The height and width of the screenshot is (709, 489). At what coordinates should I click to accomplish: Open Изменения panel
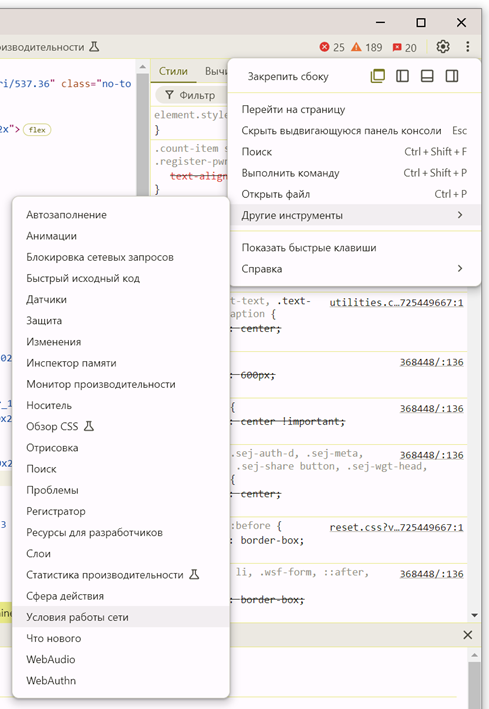click(121, 342)
